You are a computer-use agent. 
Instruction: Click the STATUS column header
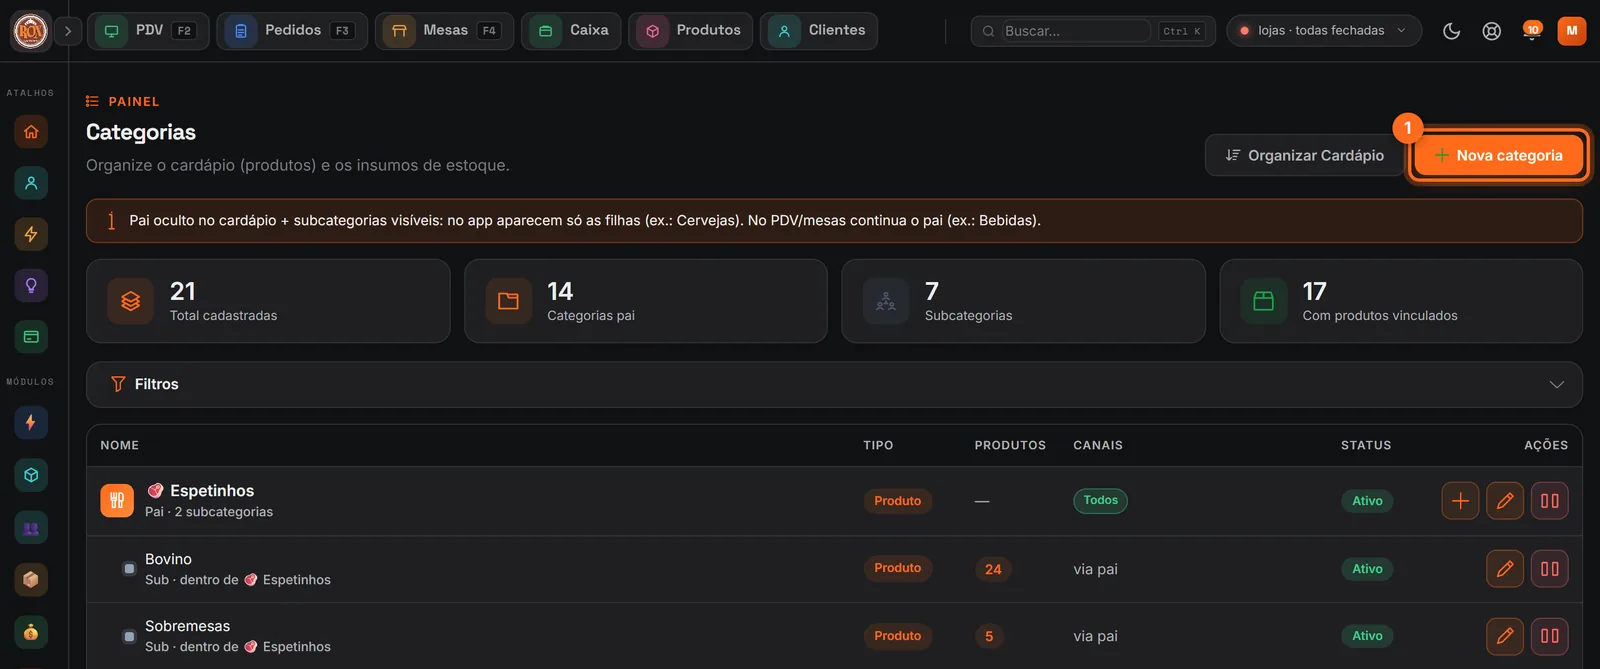pyautogui.click(x=1366, y=445)
